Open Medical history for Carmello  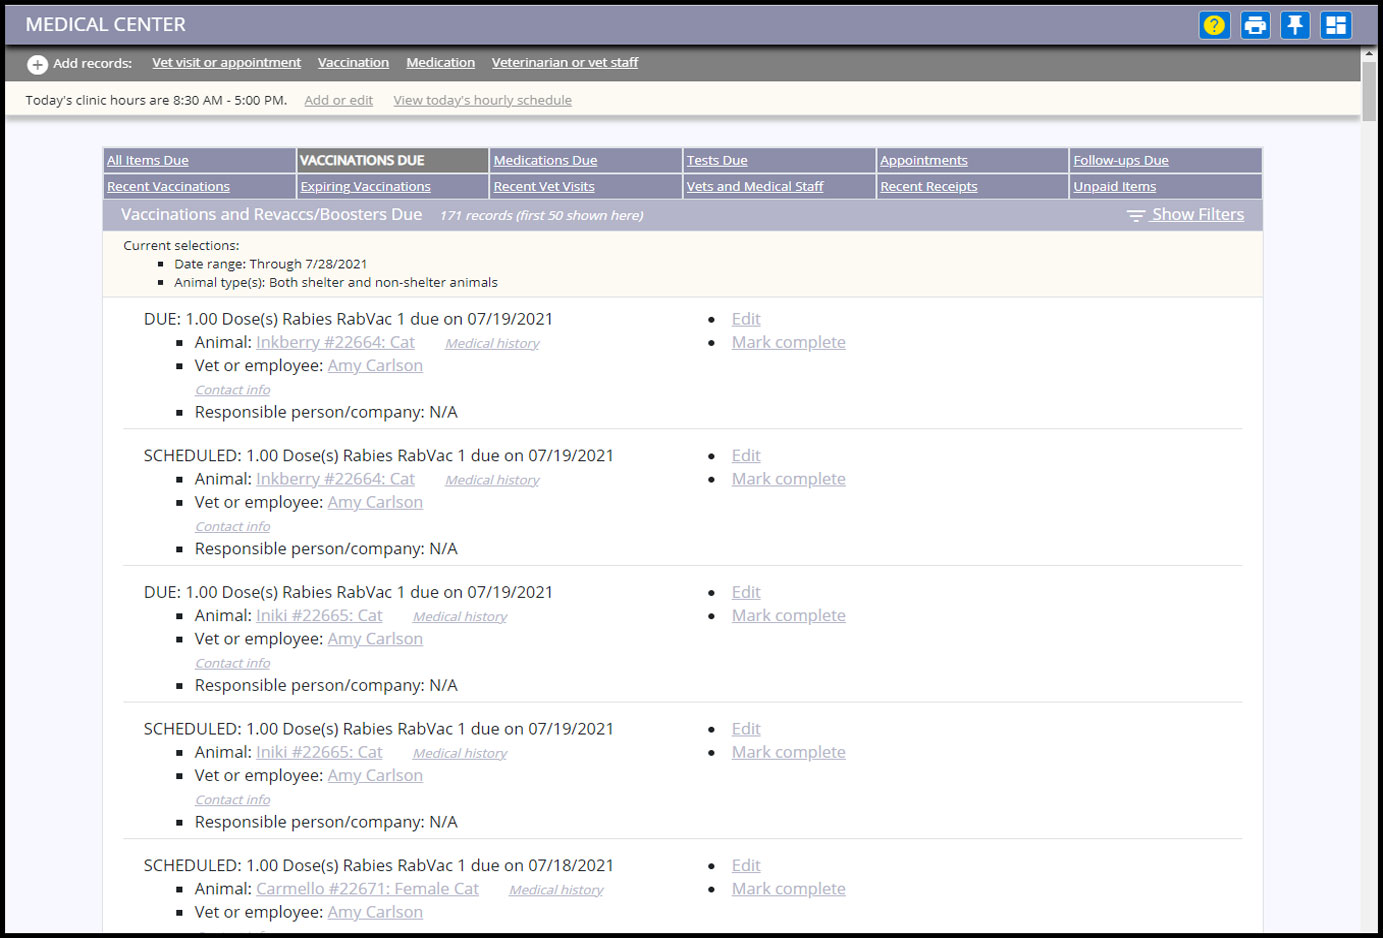click(x=556, y=890)
